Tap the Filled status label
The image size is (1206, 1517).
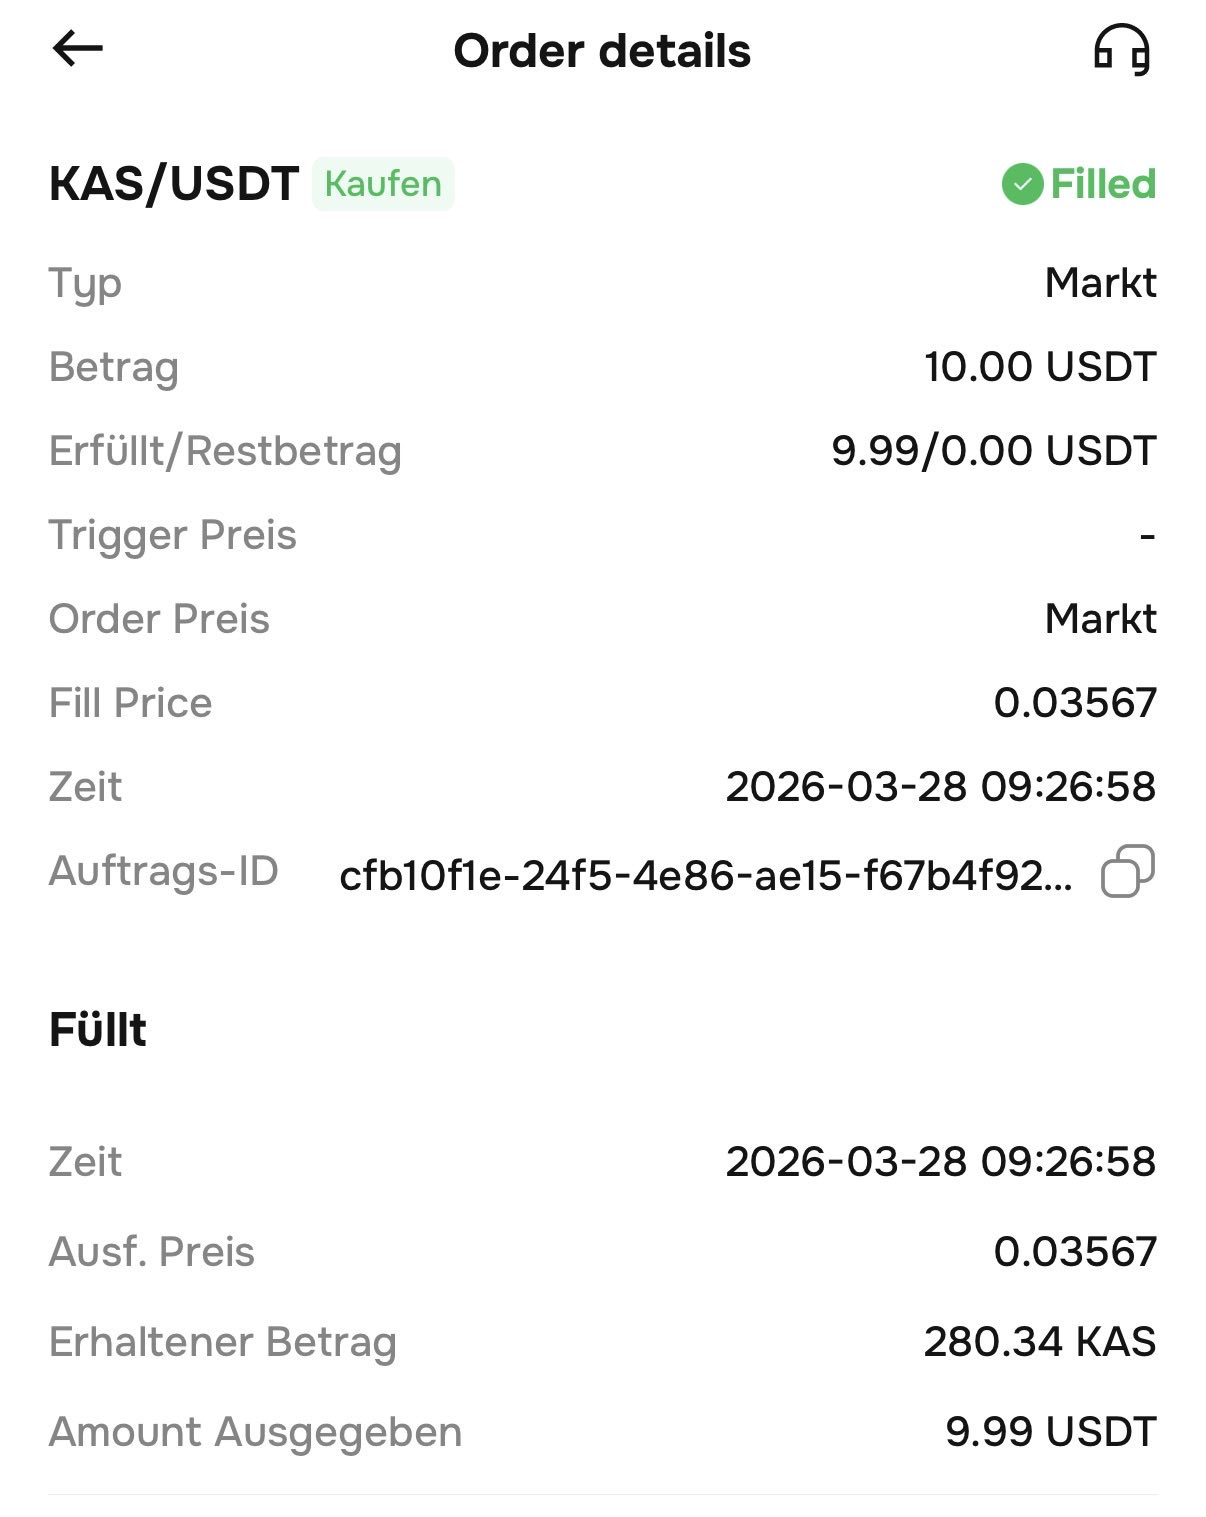[x=1102, y=184]
